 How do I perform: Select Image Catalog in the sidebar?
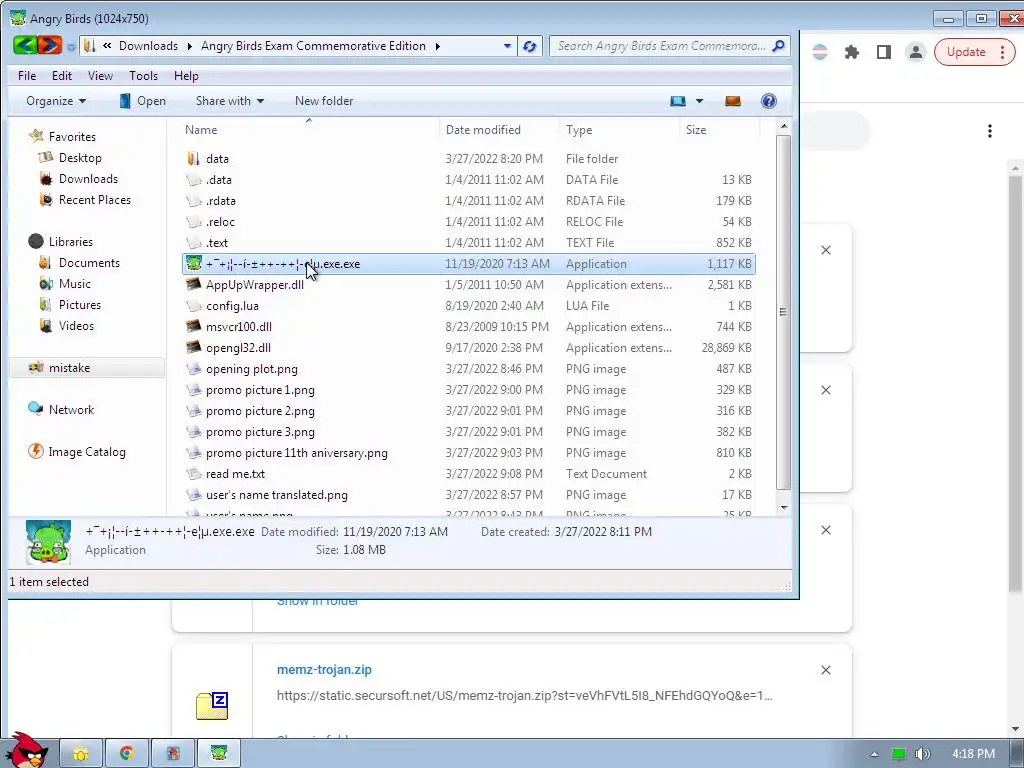[x=76, y=451]
